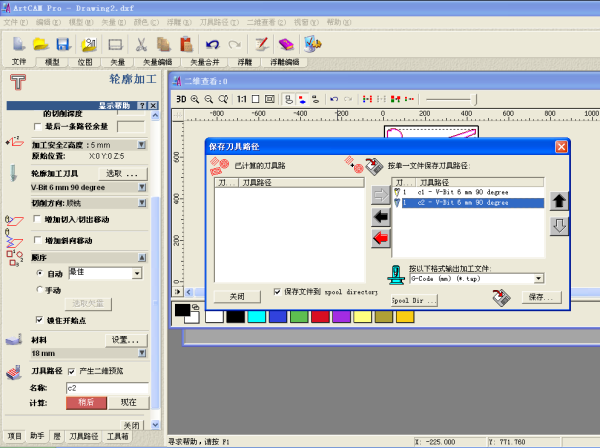The width and height of the screenshot is (600, 448).
Task: Expand the cut direction section arrow
Action: click(x=142, y=203)
